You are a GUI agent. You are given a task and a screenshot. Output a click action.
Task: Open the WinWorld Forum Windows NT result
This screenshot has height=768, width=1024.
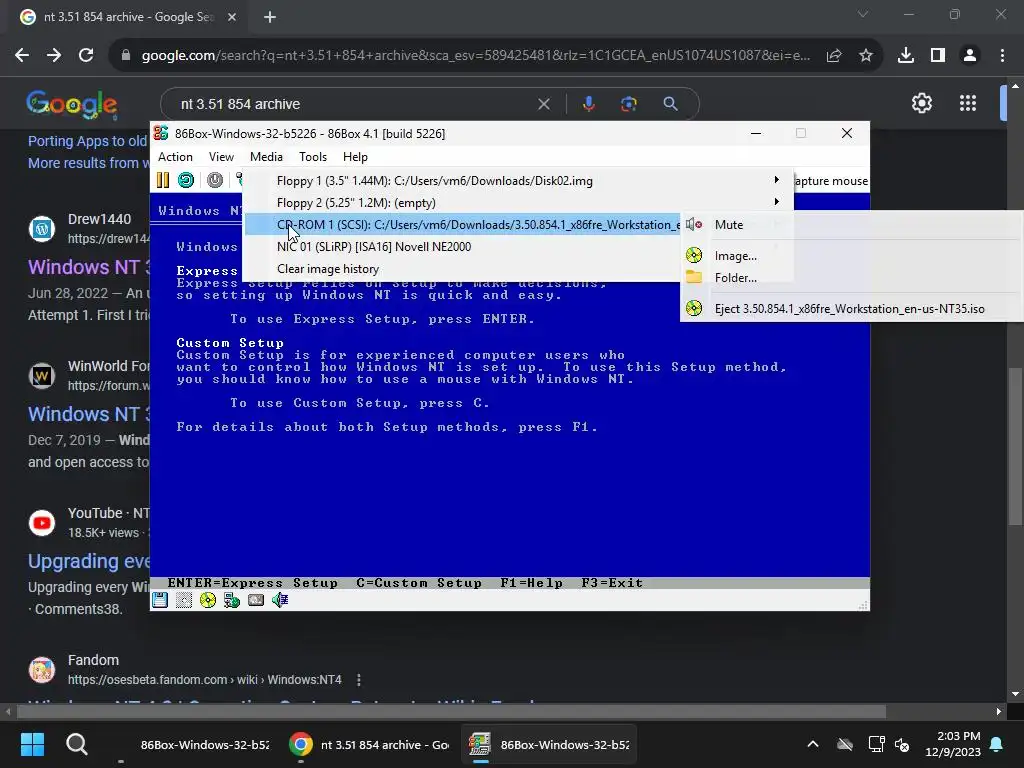click(89, 414)
